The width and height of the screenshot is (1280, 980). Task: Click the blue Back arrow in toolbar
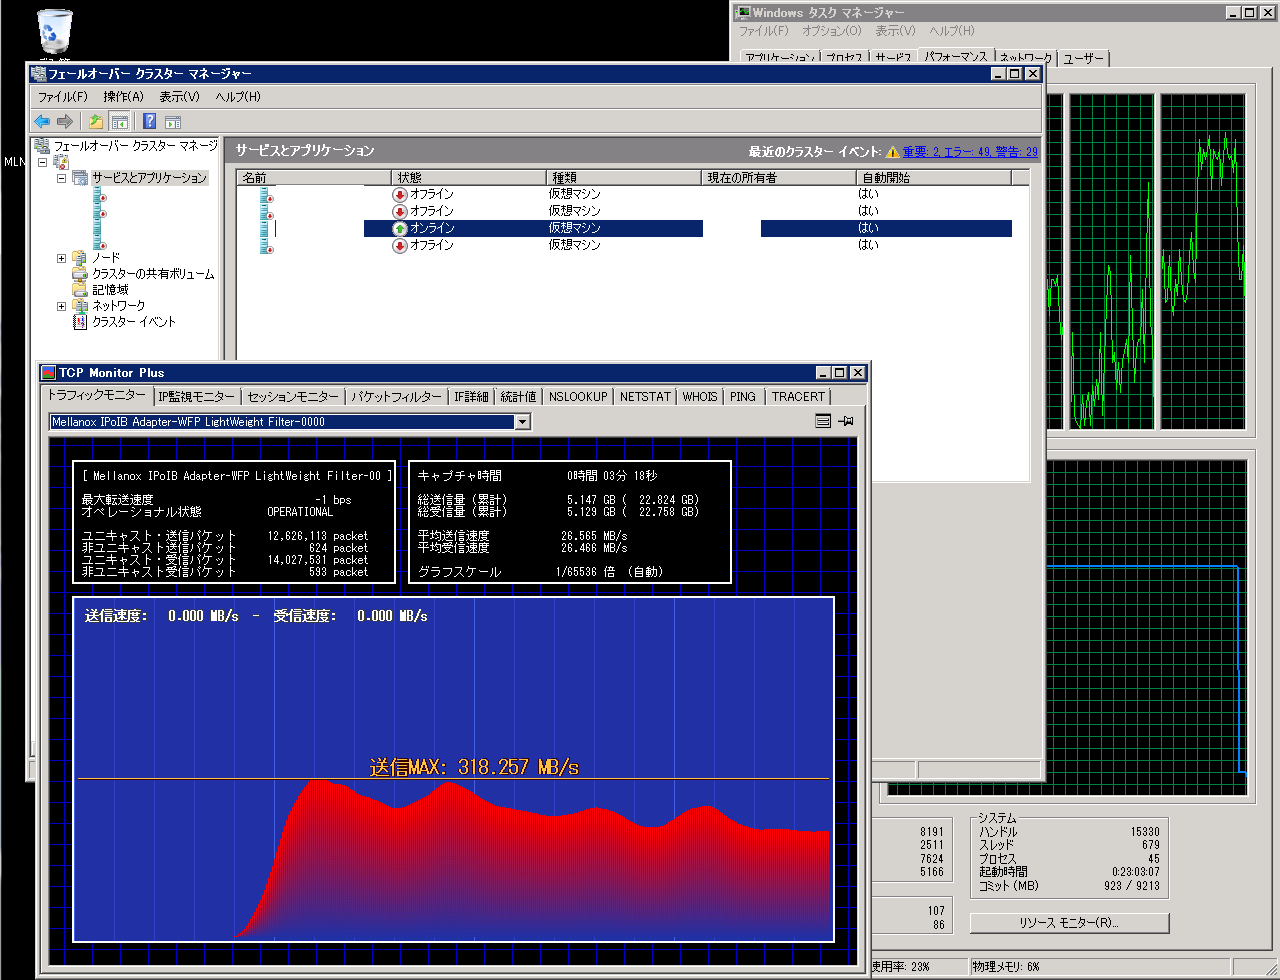pos(42,122)
